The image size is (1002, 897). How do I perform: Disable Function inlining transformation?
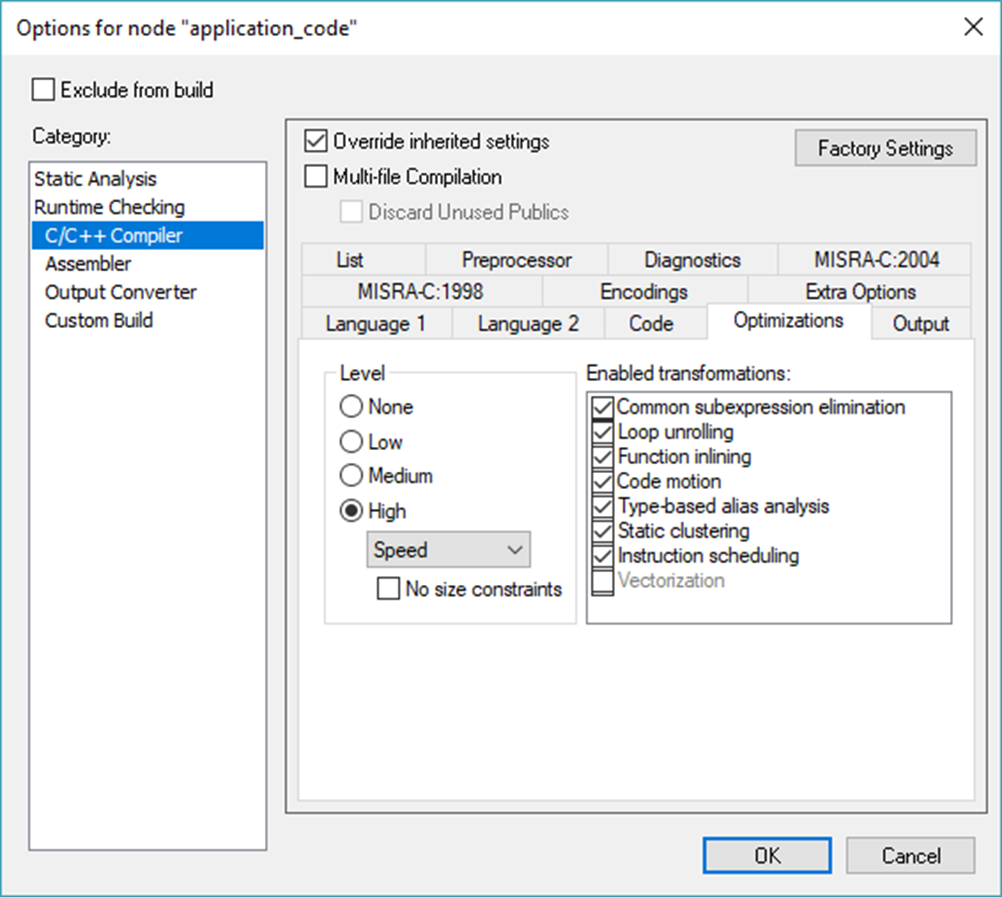pos(602,457)
